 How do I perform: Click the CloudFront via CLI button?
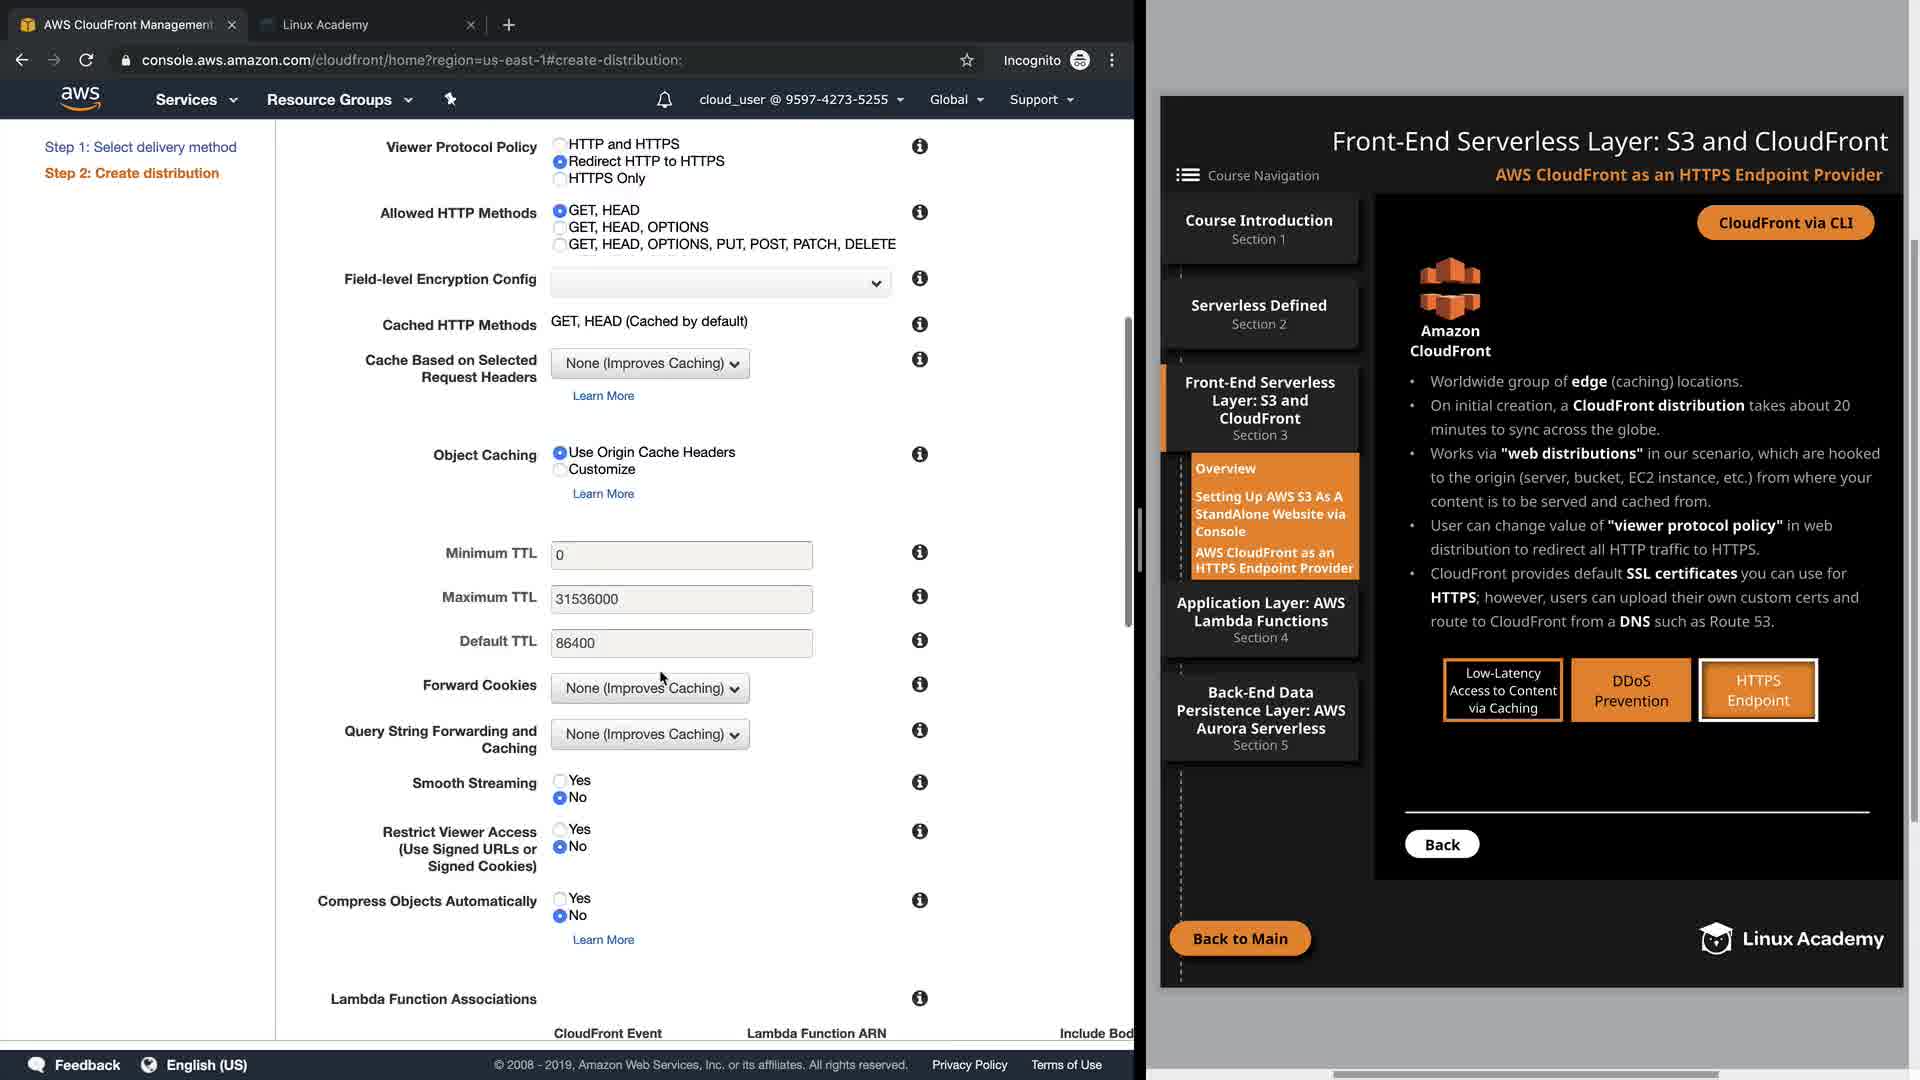1785,223
